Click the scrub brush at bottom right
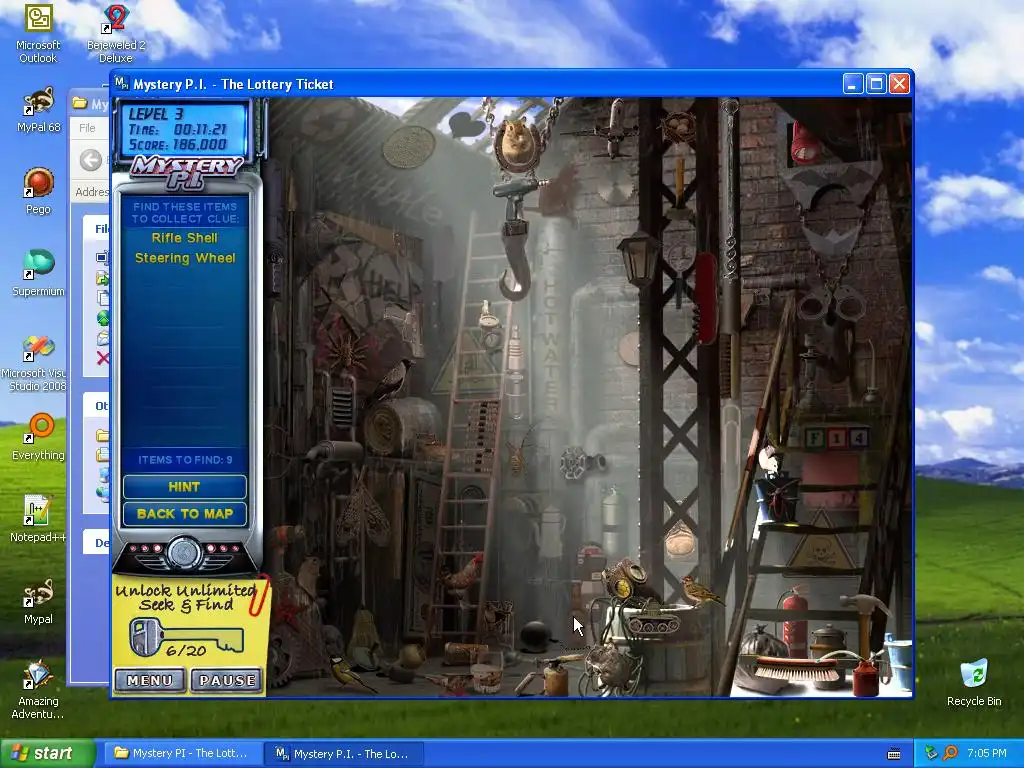Screen dimensions: 1024x768 coord(795,671)
